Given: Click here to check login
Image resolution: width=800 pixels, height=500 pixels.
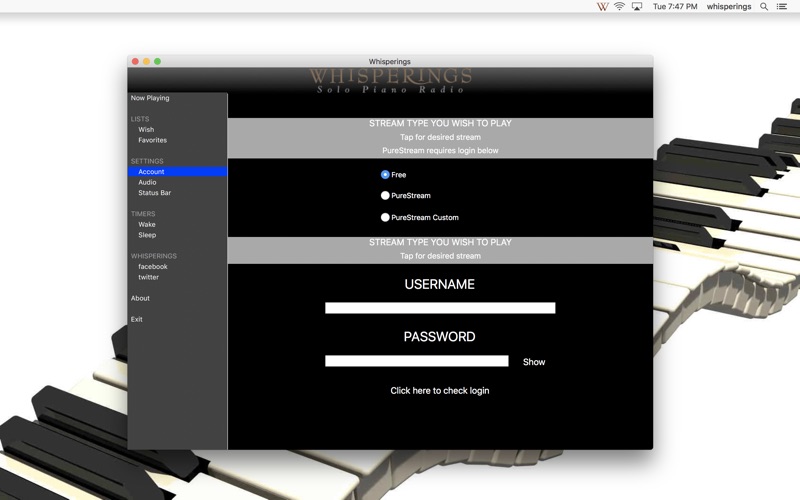Looking at the screenshot, I should pyautogui.click(x=440, y=391).
